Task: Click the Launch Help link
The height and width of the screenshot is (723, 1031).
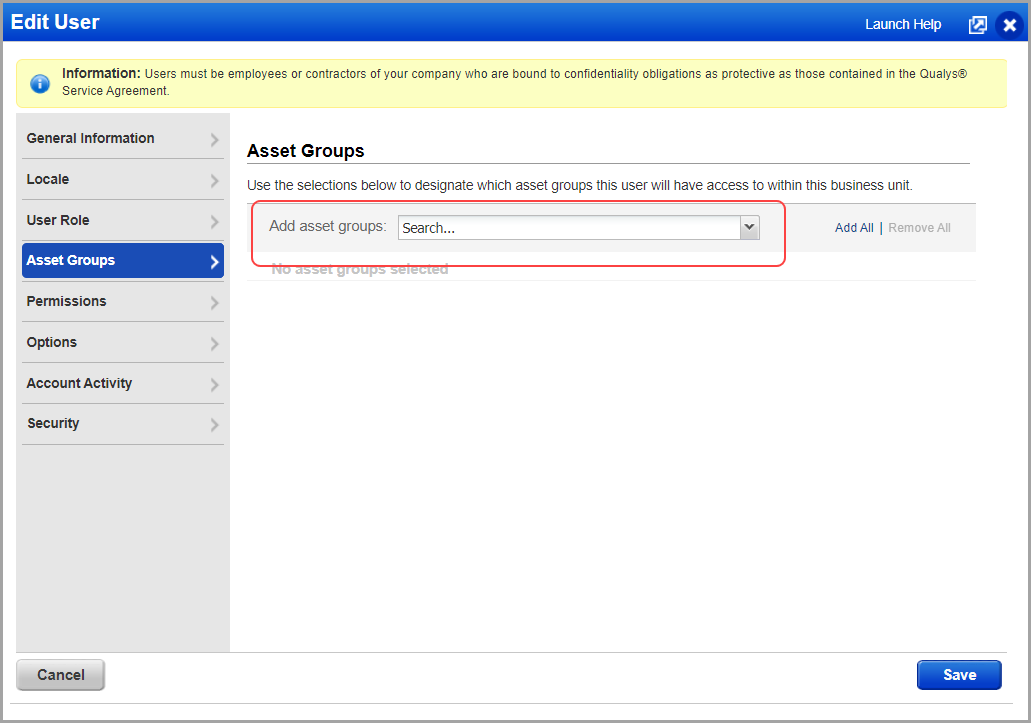Action: (x=902, y=25)
